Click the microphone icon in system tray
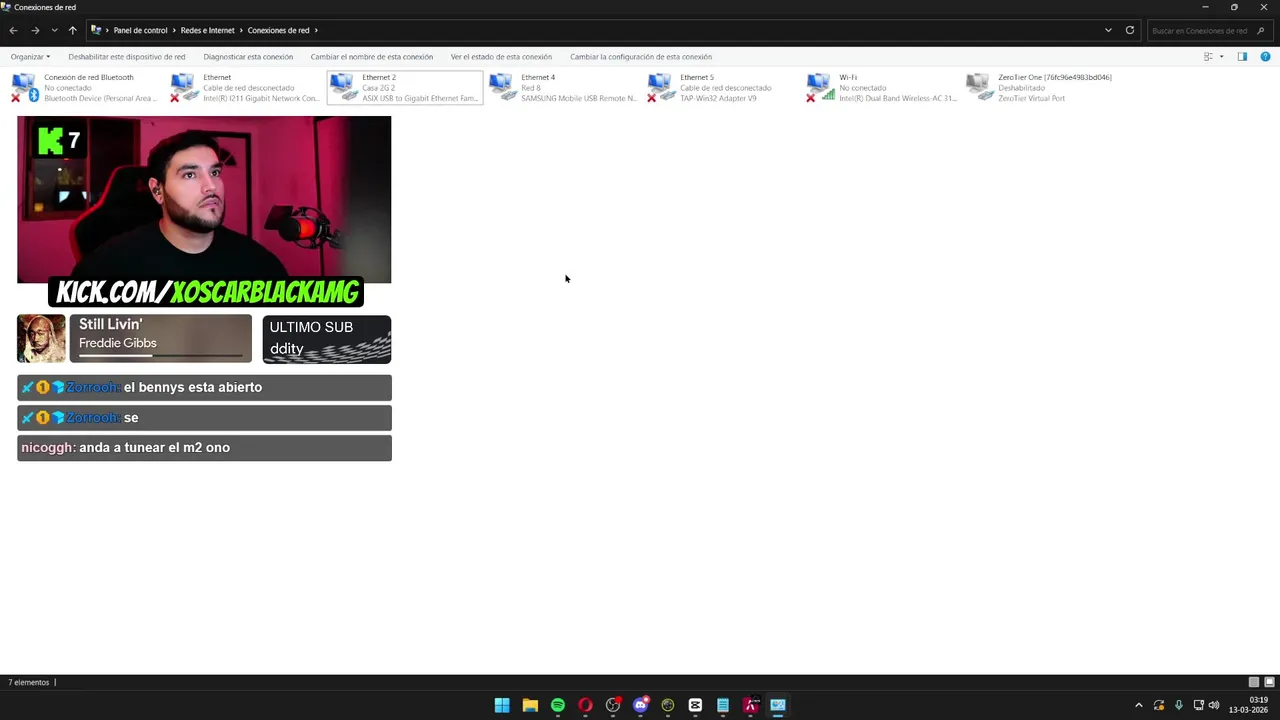 click(1179, 705)
